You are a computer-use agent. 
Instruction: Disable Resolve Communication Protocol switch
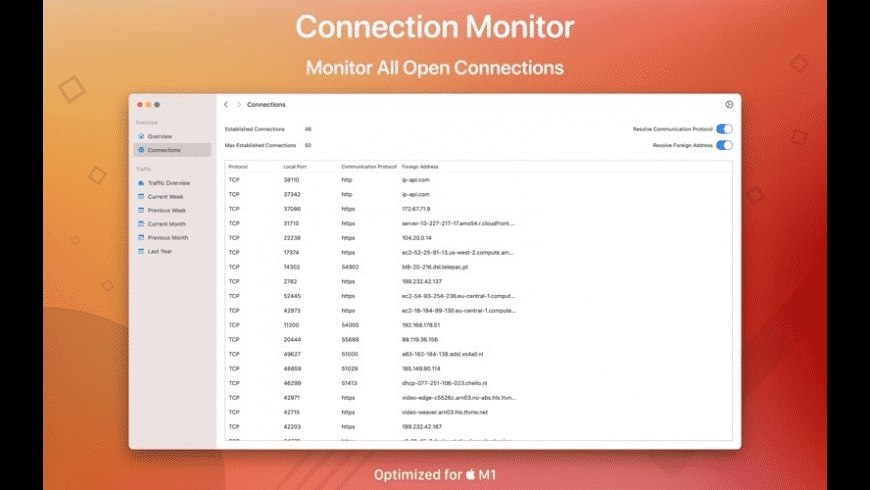tap(724, 129)
